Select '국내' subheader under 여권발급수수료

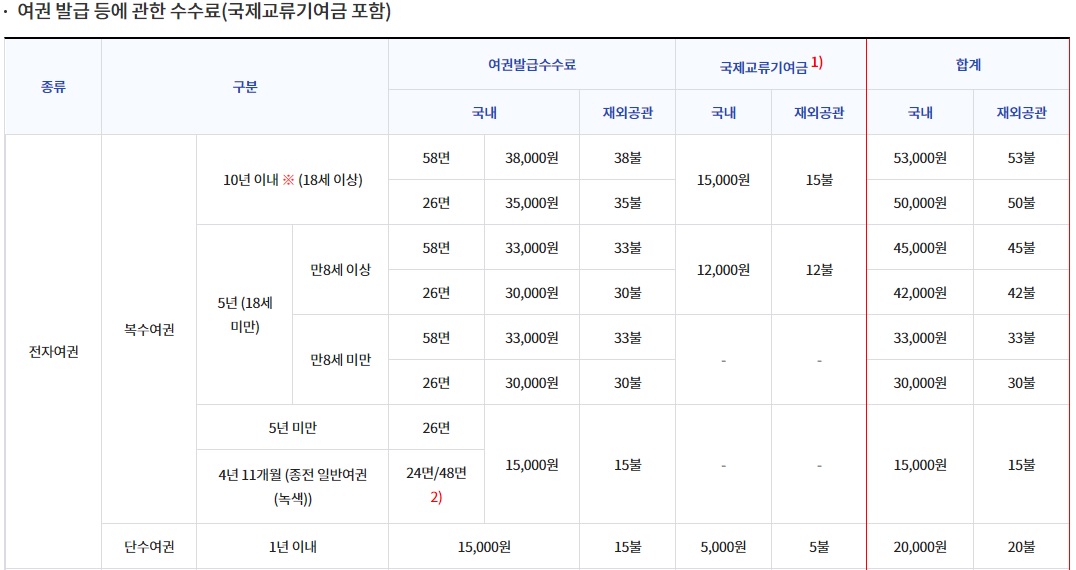(x=484, y=112)
